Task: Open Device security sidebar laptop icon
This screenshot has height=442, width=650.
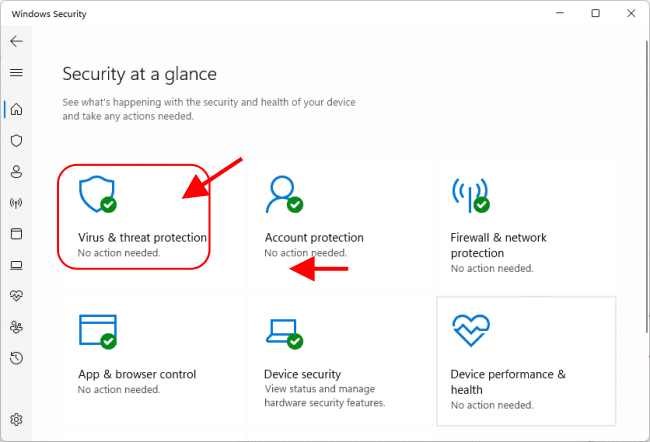Action: coord(16,265)
